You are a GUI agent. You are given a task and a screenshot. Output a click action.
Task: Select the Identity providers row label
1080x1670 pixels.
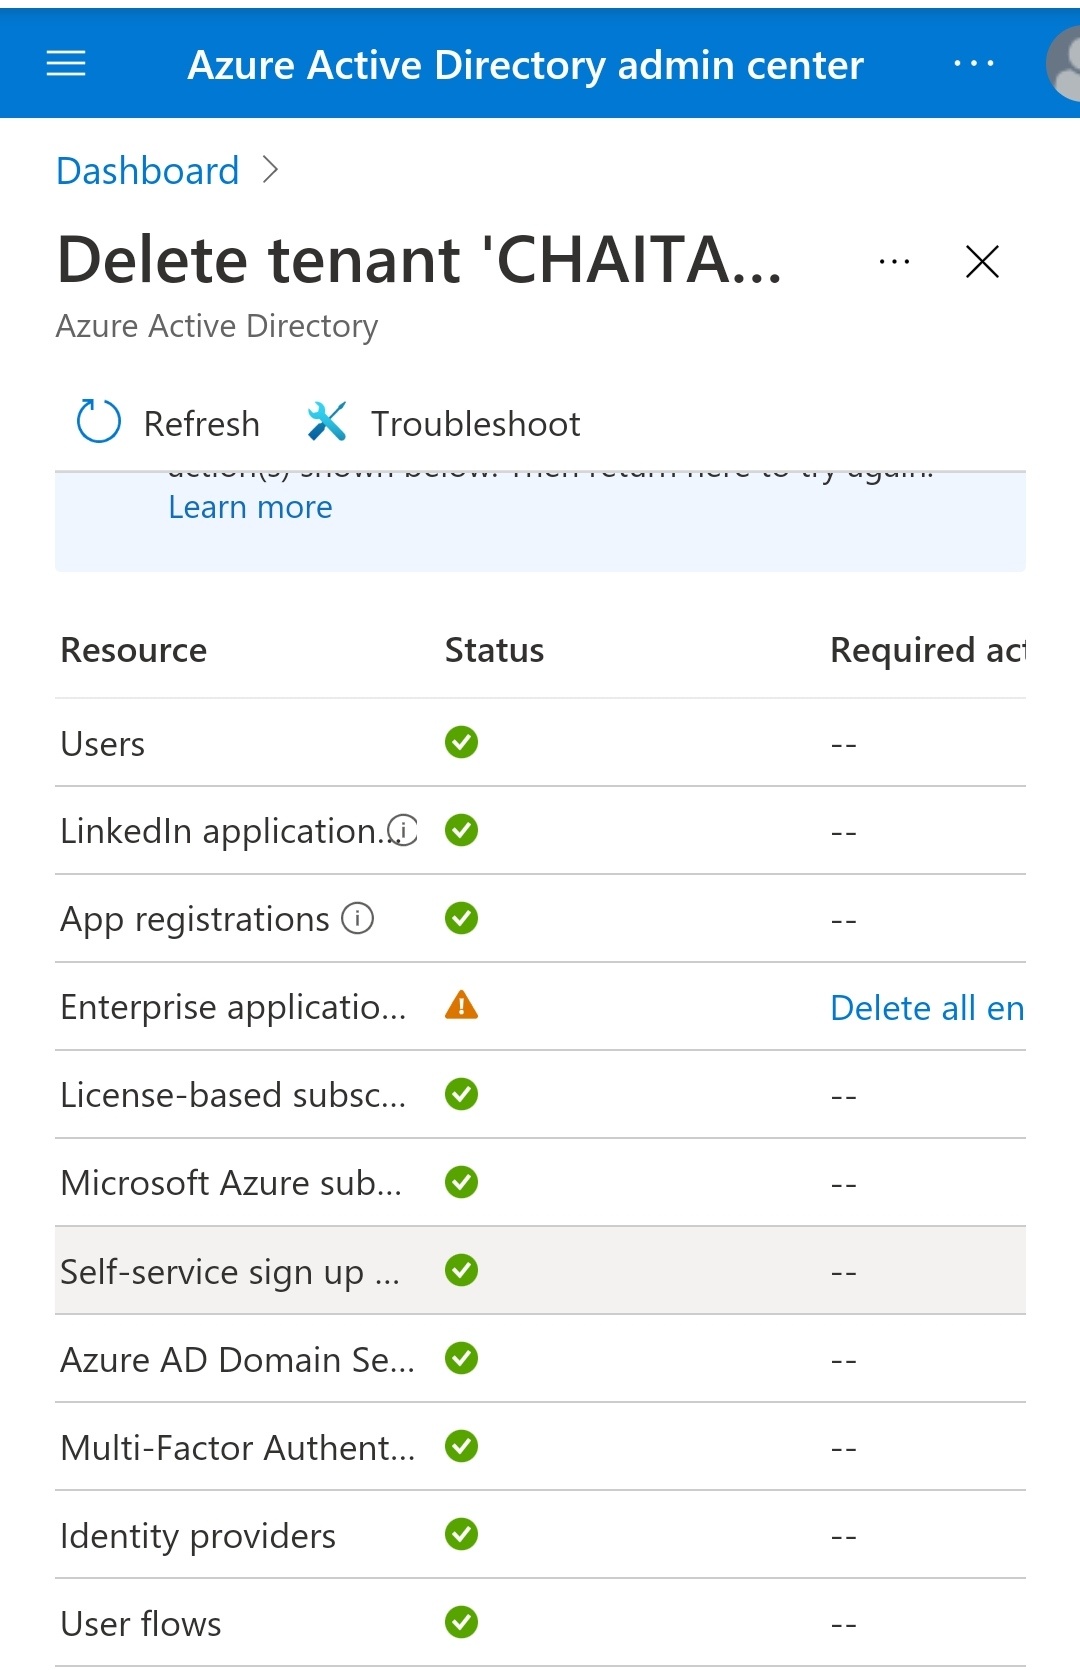coord(198,1536)
